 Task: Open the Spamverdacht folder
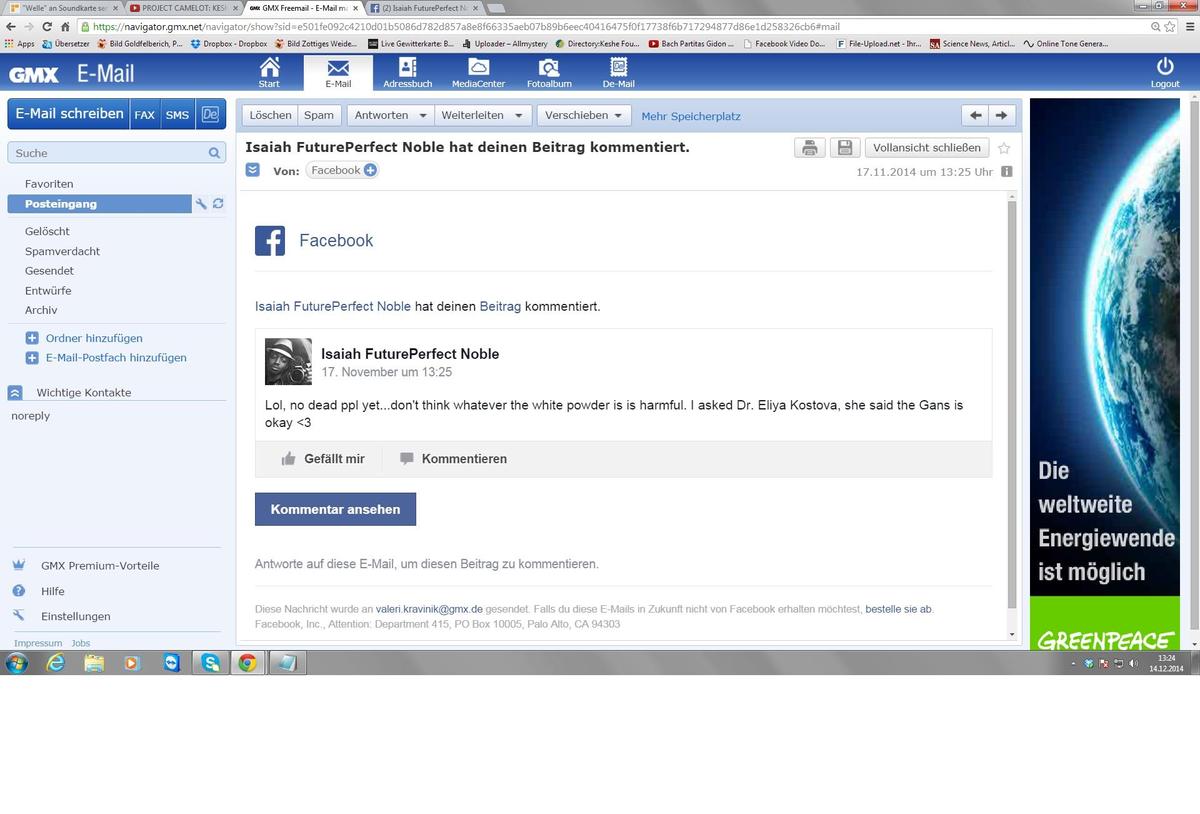pyautogui.click(x=62, y=251)
